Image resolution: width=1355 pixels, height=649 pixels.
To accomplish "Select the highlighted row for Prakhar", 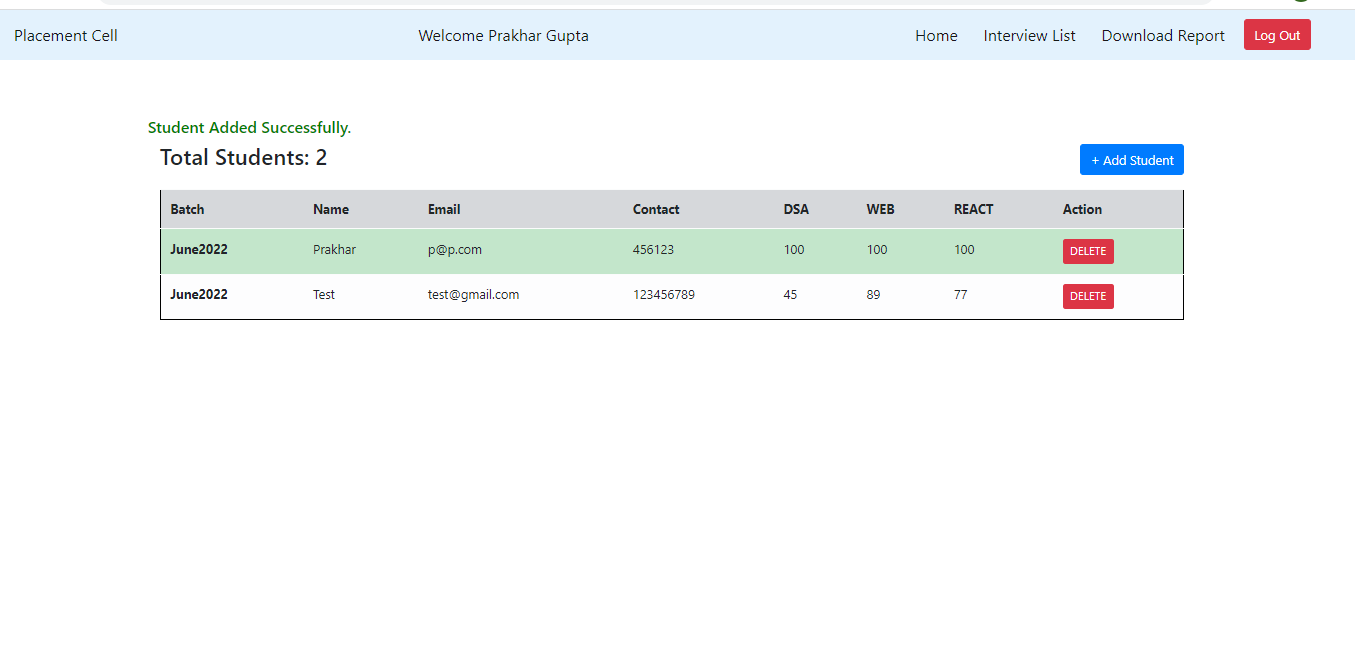I will point(600,250).
